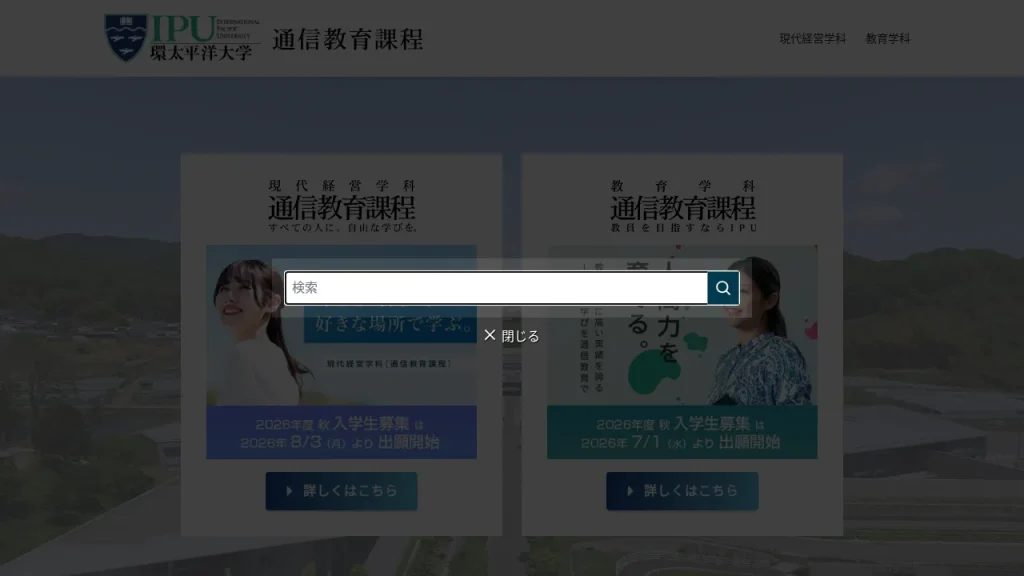This screenshot has width=1024, height=576.
Task: Close the search overlay with 閉じる
Action: tap(511, 336)
